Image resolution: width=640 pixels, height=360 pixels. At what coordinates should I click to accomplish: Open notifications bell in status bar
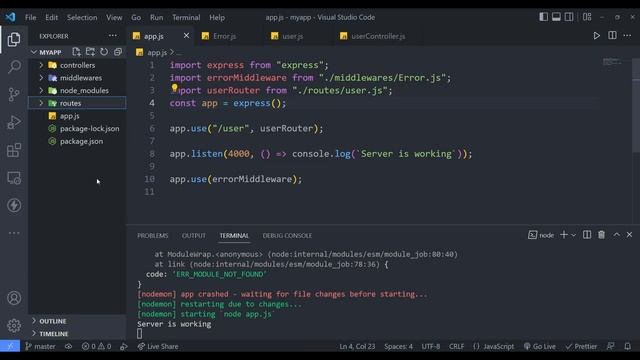click(x=627, y=346)
